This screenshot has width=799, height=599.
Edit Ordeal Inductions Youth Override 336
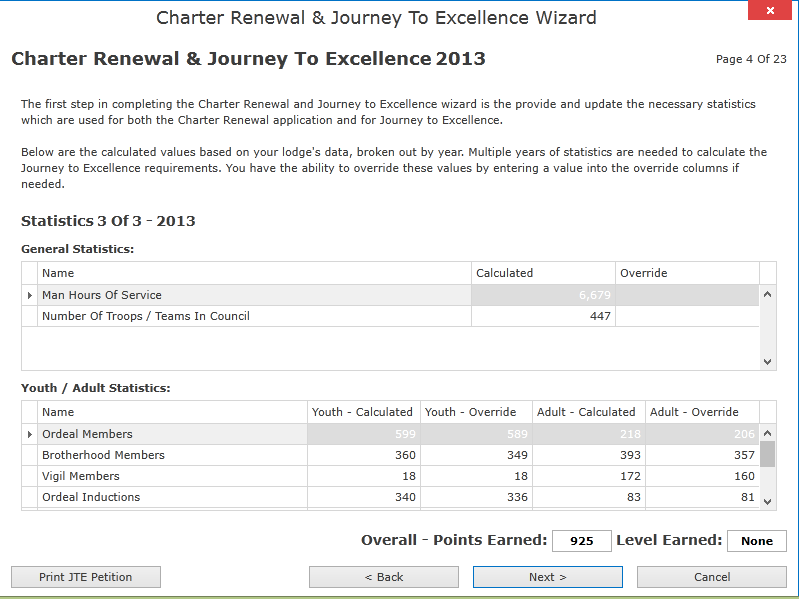point(476,497)
